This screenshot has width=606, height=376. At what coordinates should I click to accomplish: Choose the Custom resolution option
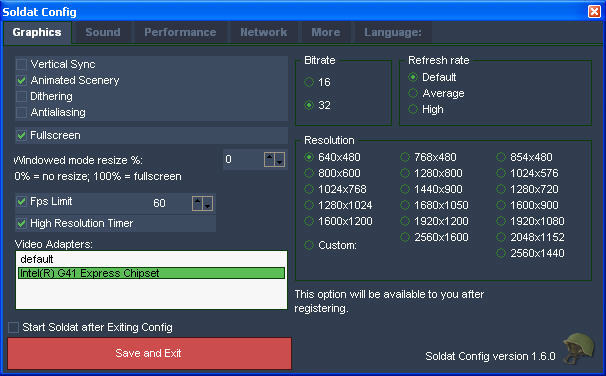309,245
